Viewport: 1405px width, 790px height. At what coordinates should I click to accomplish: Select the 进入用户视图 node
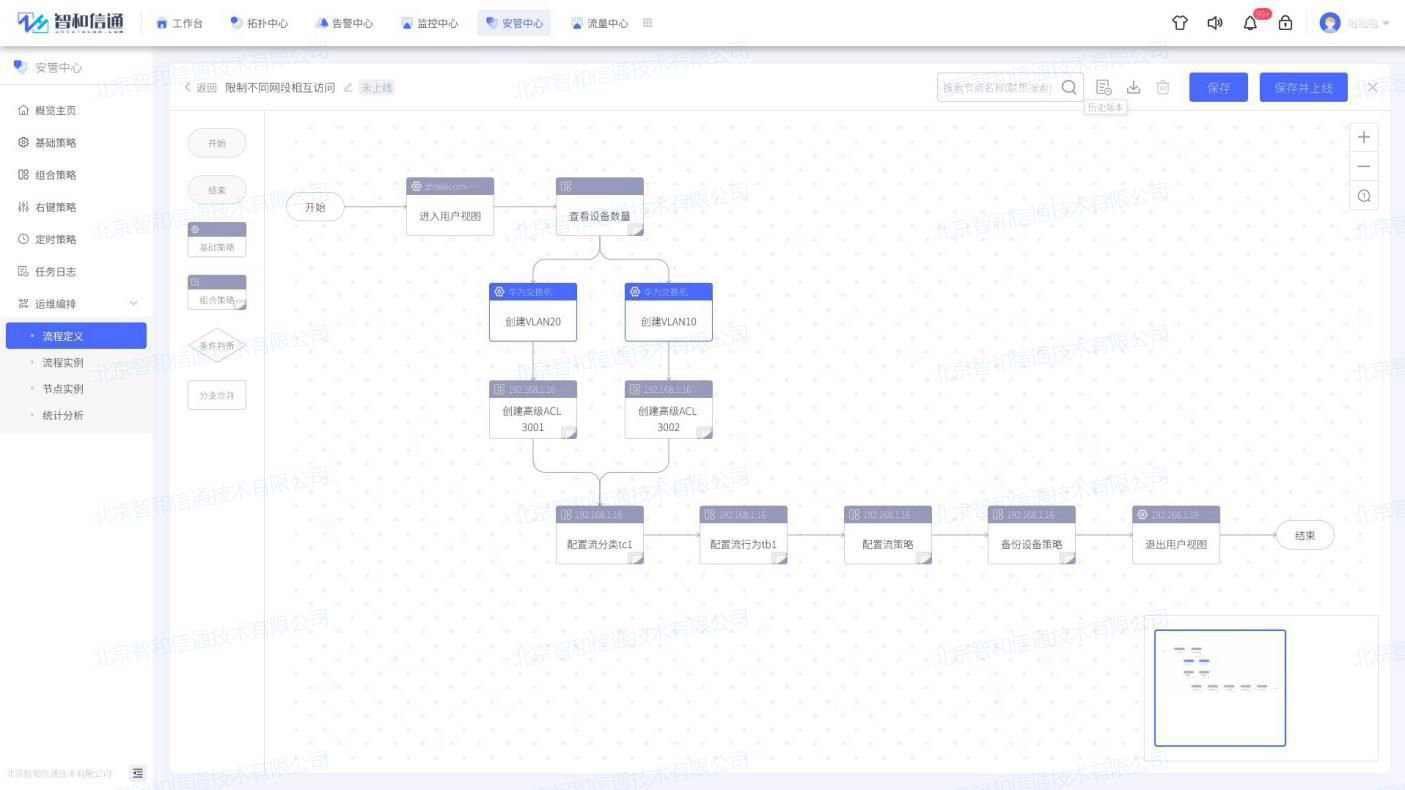tap(450, 207)
